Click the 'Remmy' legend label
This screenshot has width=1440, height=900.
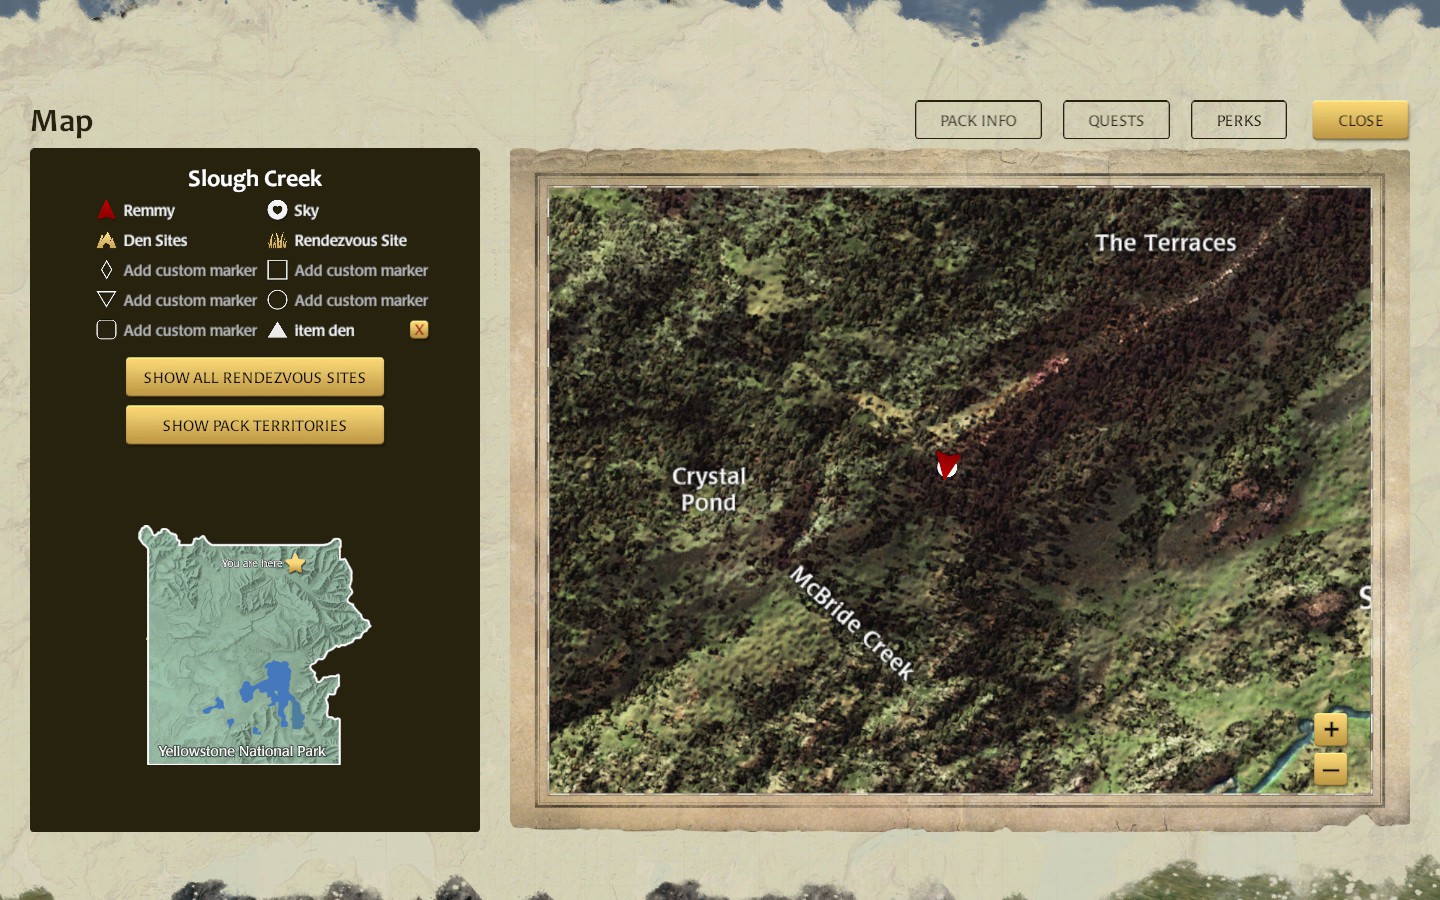(149, 210)
